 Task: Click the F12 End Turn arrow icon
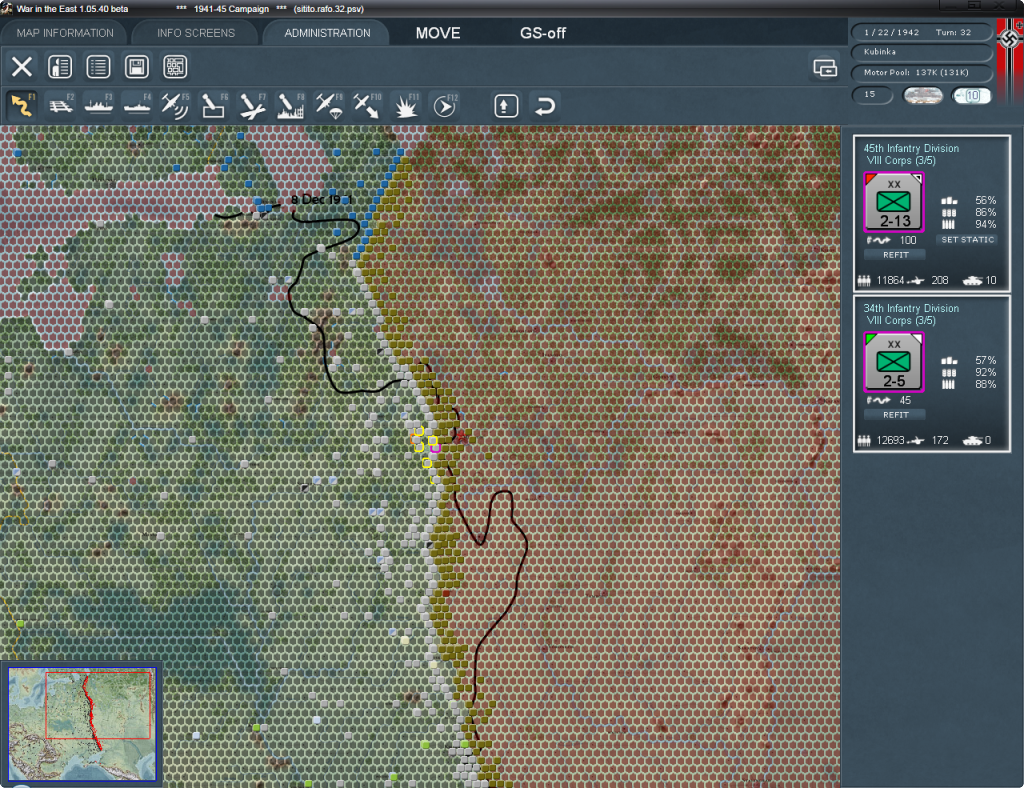(x=444, y=106)
